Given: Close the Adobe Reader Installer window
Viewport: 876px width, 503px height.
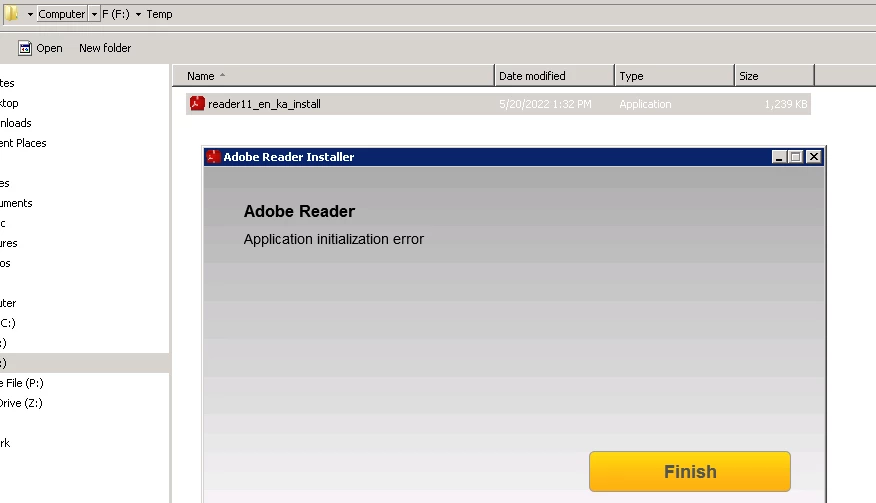Looking at the screenshot, I should click(x=813, y=157).
